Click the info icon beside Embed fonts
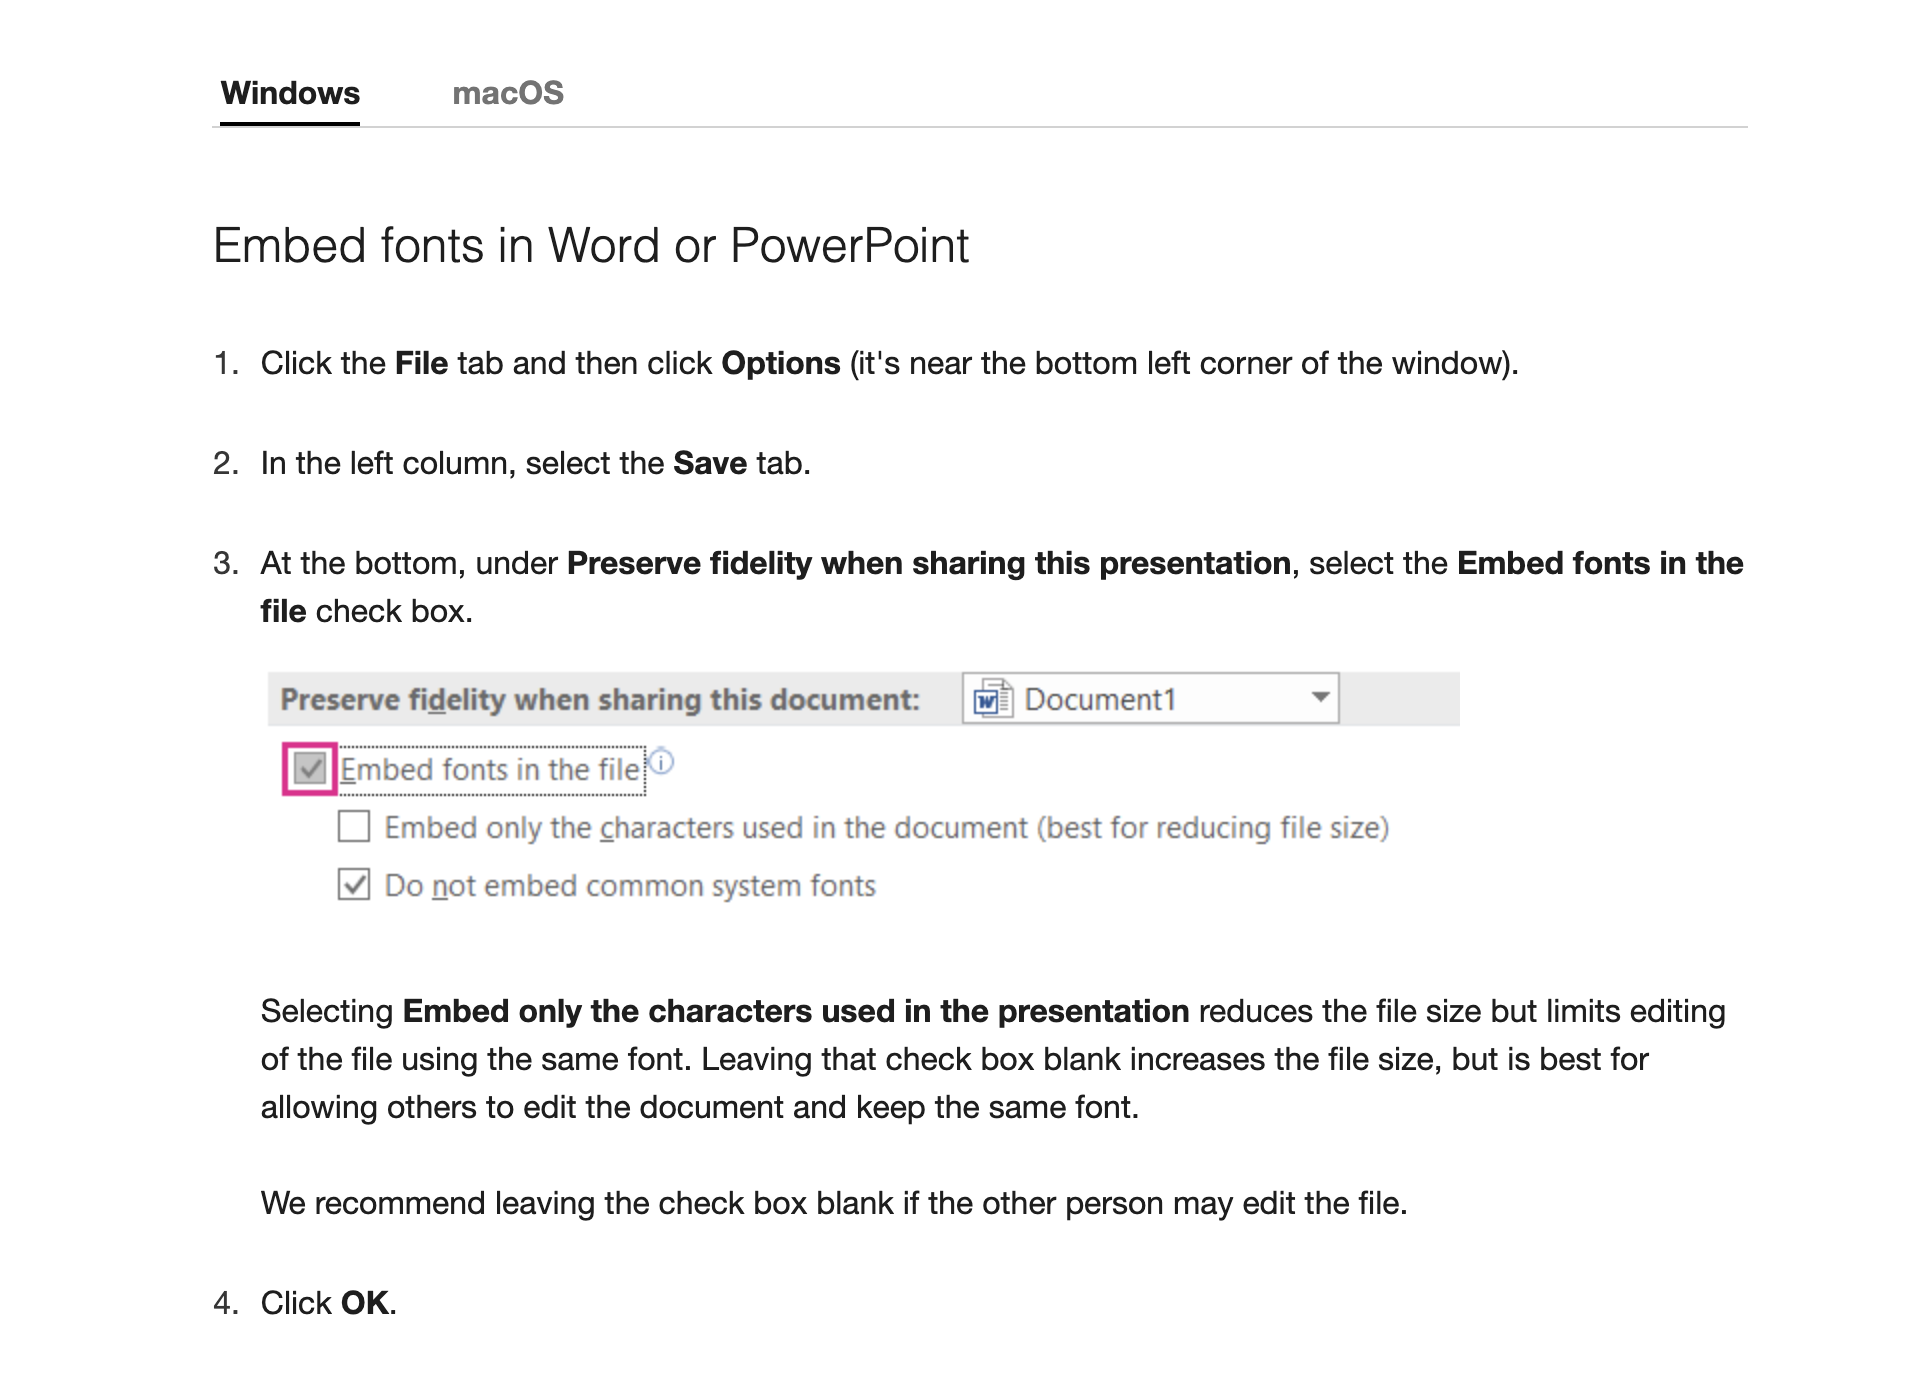 [x=662, y=762]
